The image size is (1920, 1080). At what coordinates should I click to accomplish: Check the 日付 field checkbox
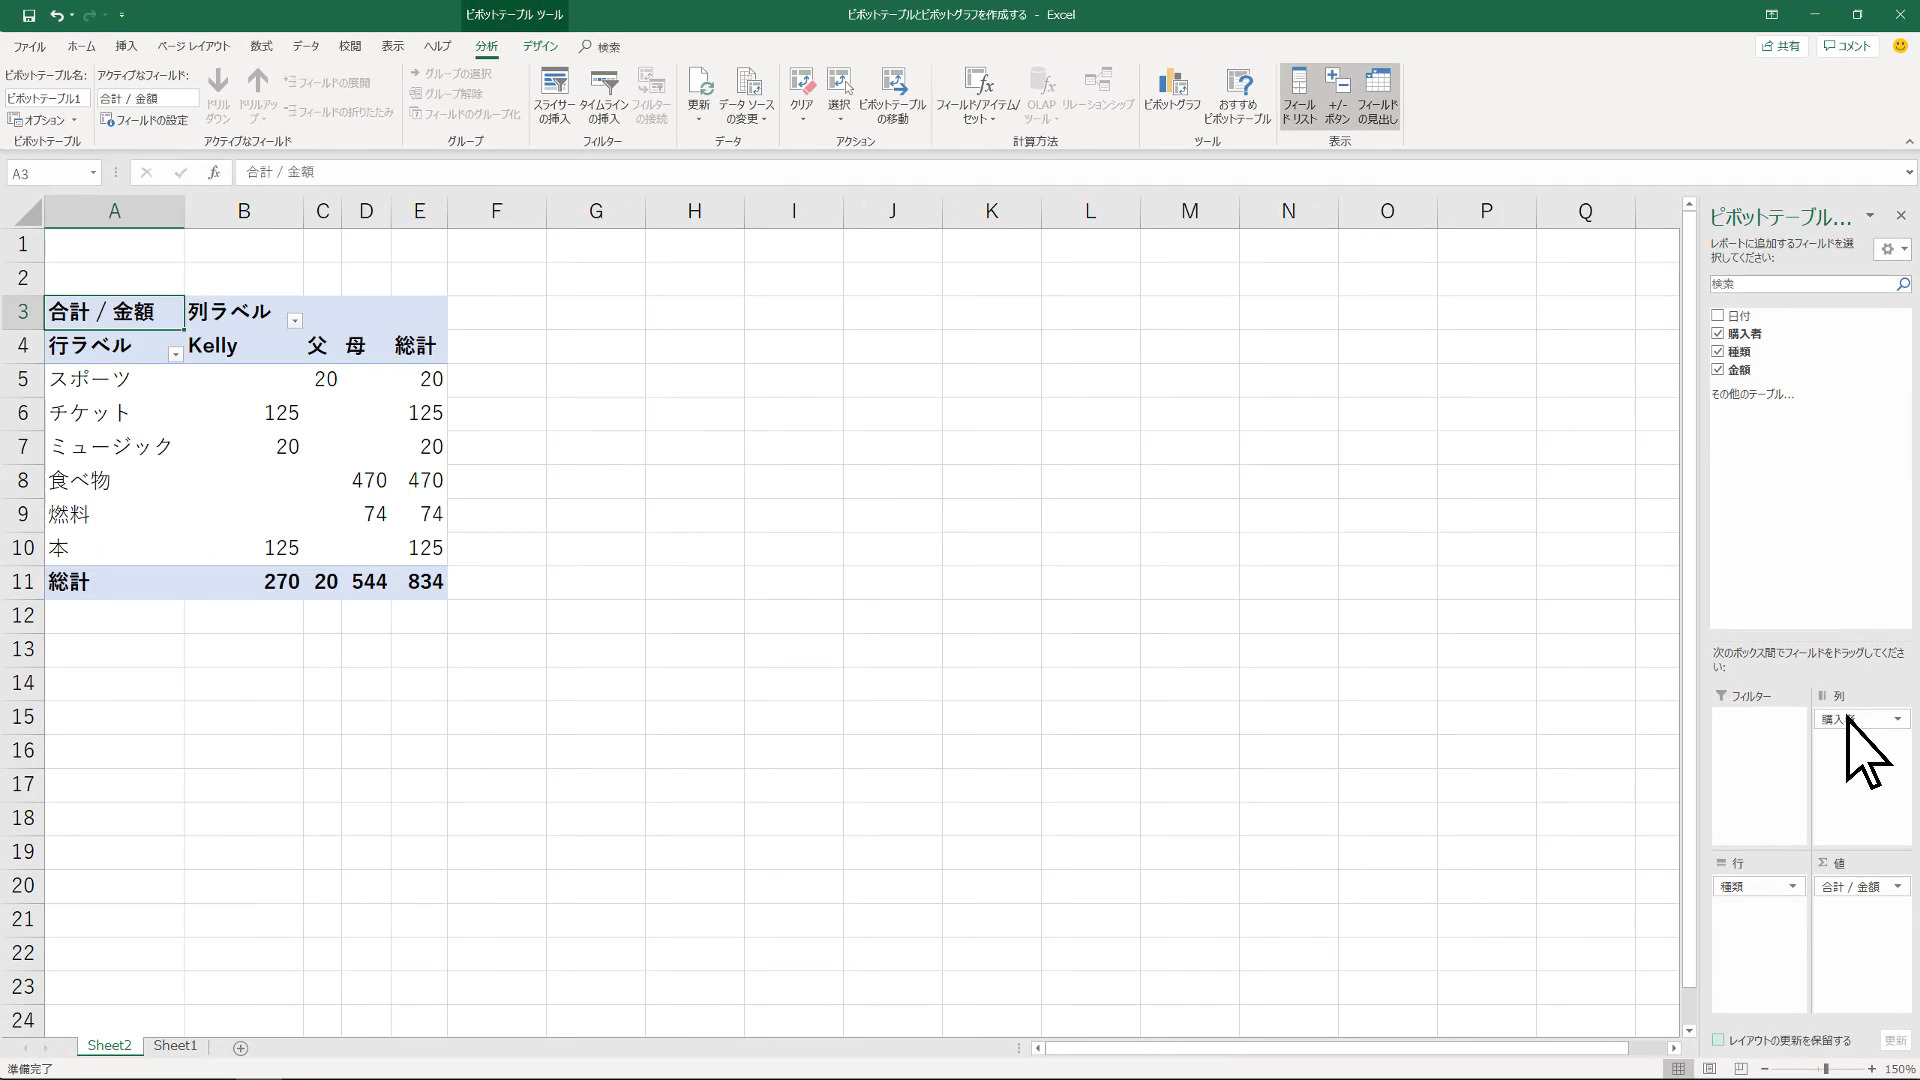tap(1718, 316)
